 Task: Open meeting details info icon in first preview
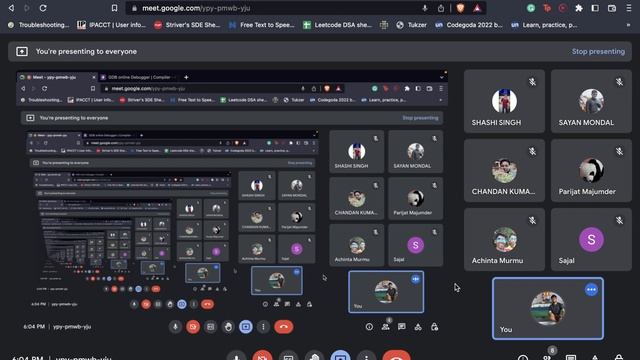point(369,327)
